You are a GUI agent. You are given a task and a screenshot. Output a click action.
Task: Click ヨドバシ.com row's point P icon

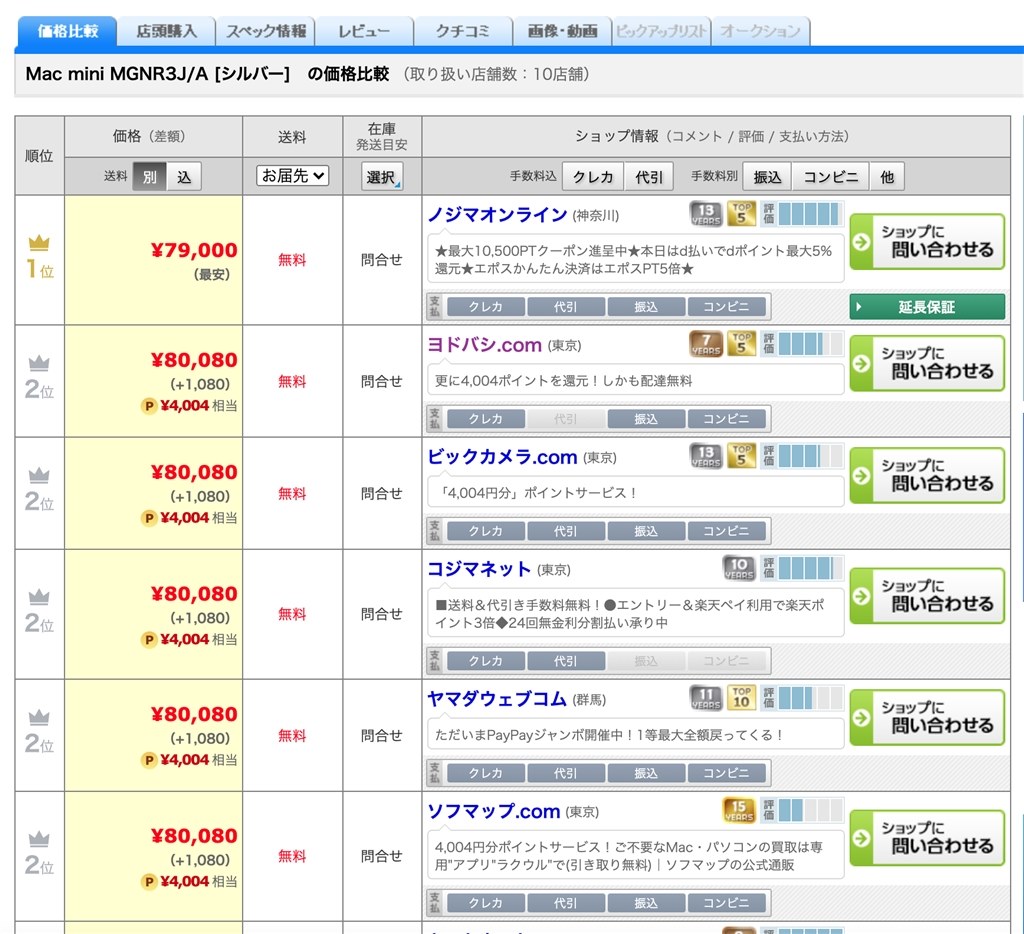pyautogui.click(x=150, y=406)
